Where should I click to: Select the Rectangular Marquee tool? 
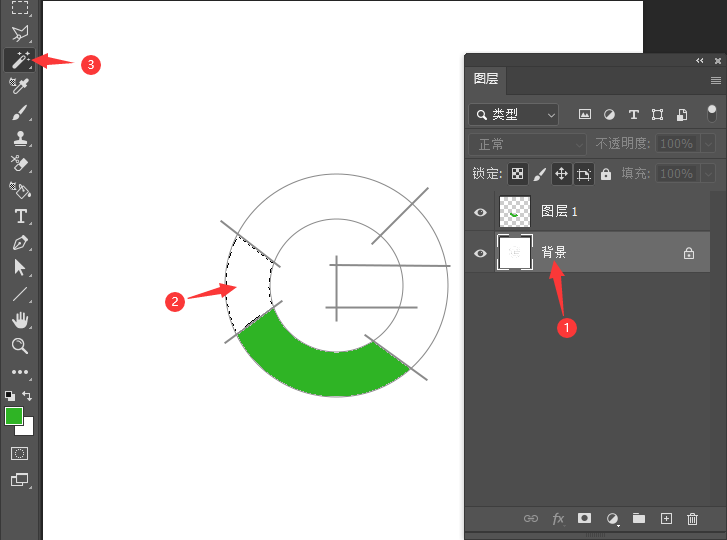click(19, 8)
